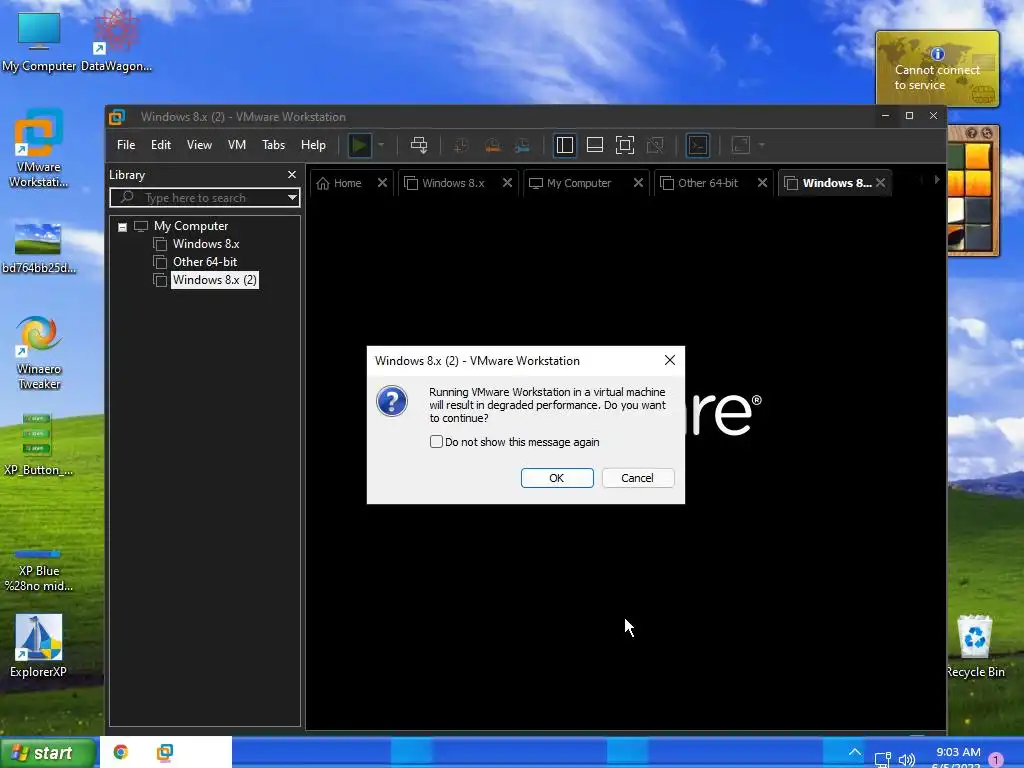Open the XP Blue desktop file
This screenshot has width=1024, height=768.
click(38, 571)
